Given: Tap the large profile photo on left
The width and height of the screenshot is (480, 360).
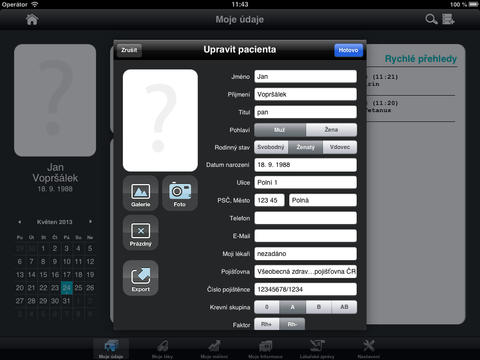Looking at the screenshot, I should click(55, 100).
